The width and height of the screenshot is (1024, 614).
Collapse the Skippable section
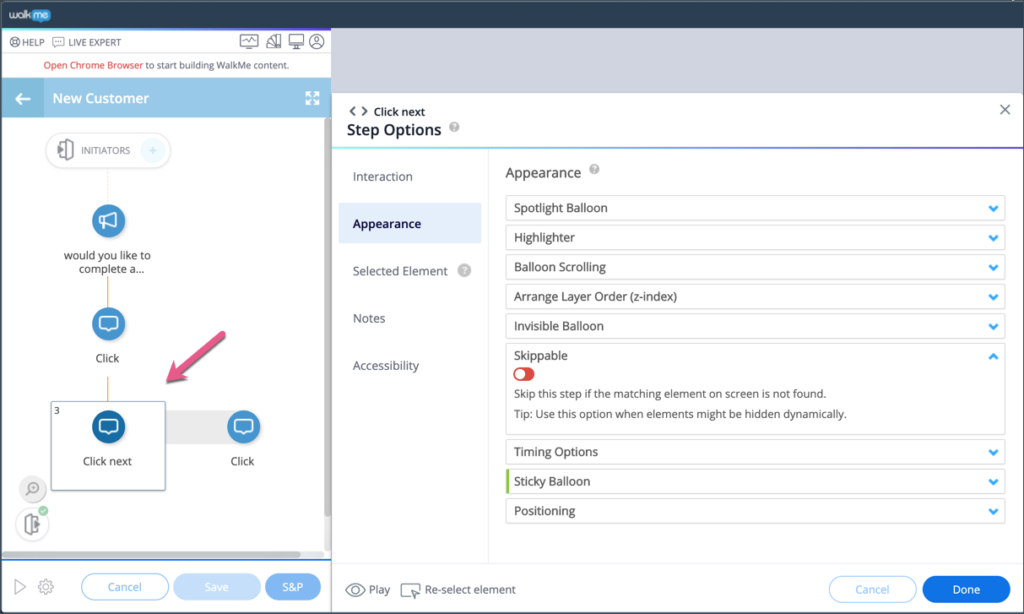click(992, 356)
